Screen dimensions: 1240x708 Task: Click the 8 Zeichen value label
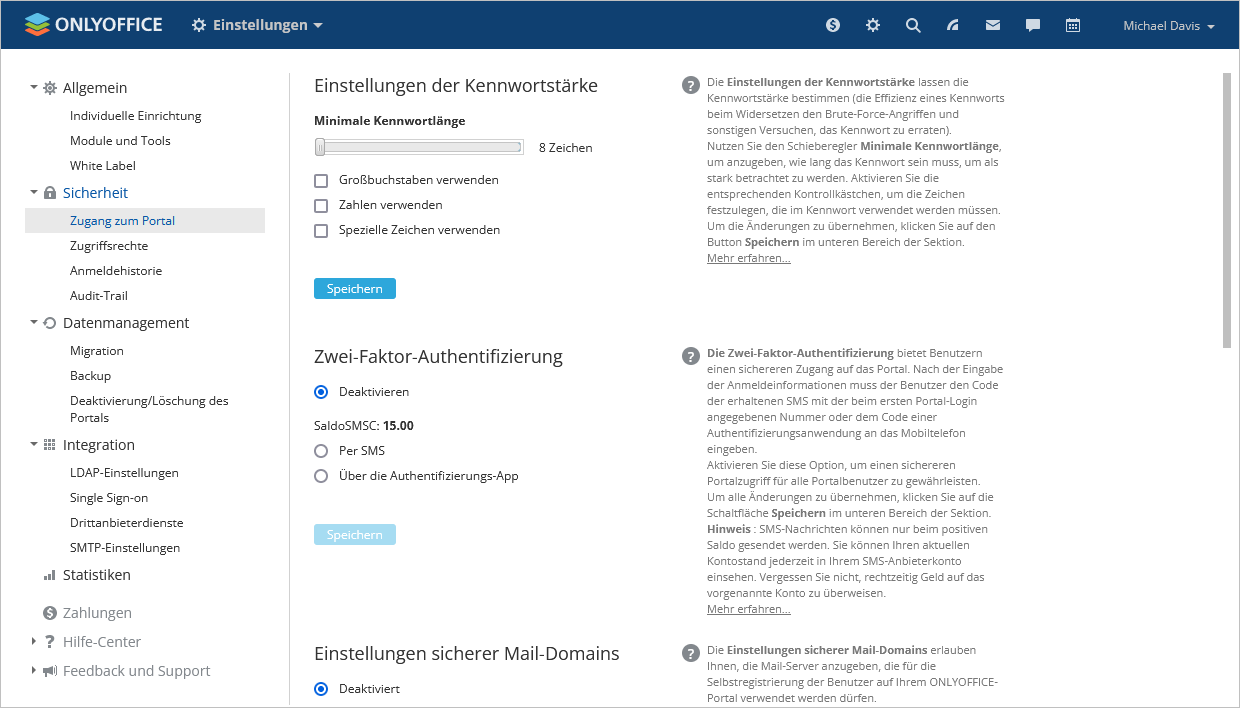(x=565, y=148)
